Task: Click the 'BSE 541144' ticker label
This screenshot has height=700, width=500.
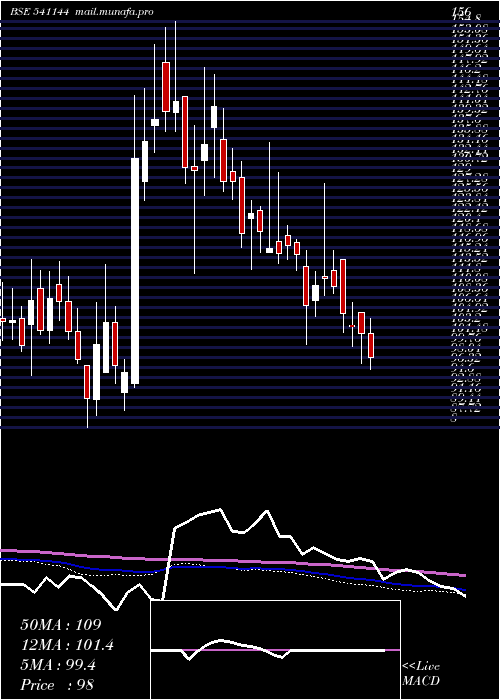Action: pyautogui.click(x=39, y=12)
